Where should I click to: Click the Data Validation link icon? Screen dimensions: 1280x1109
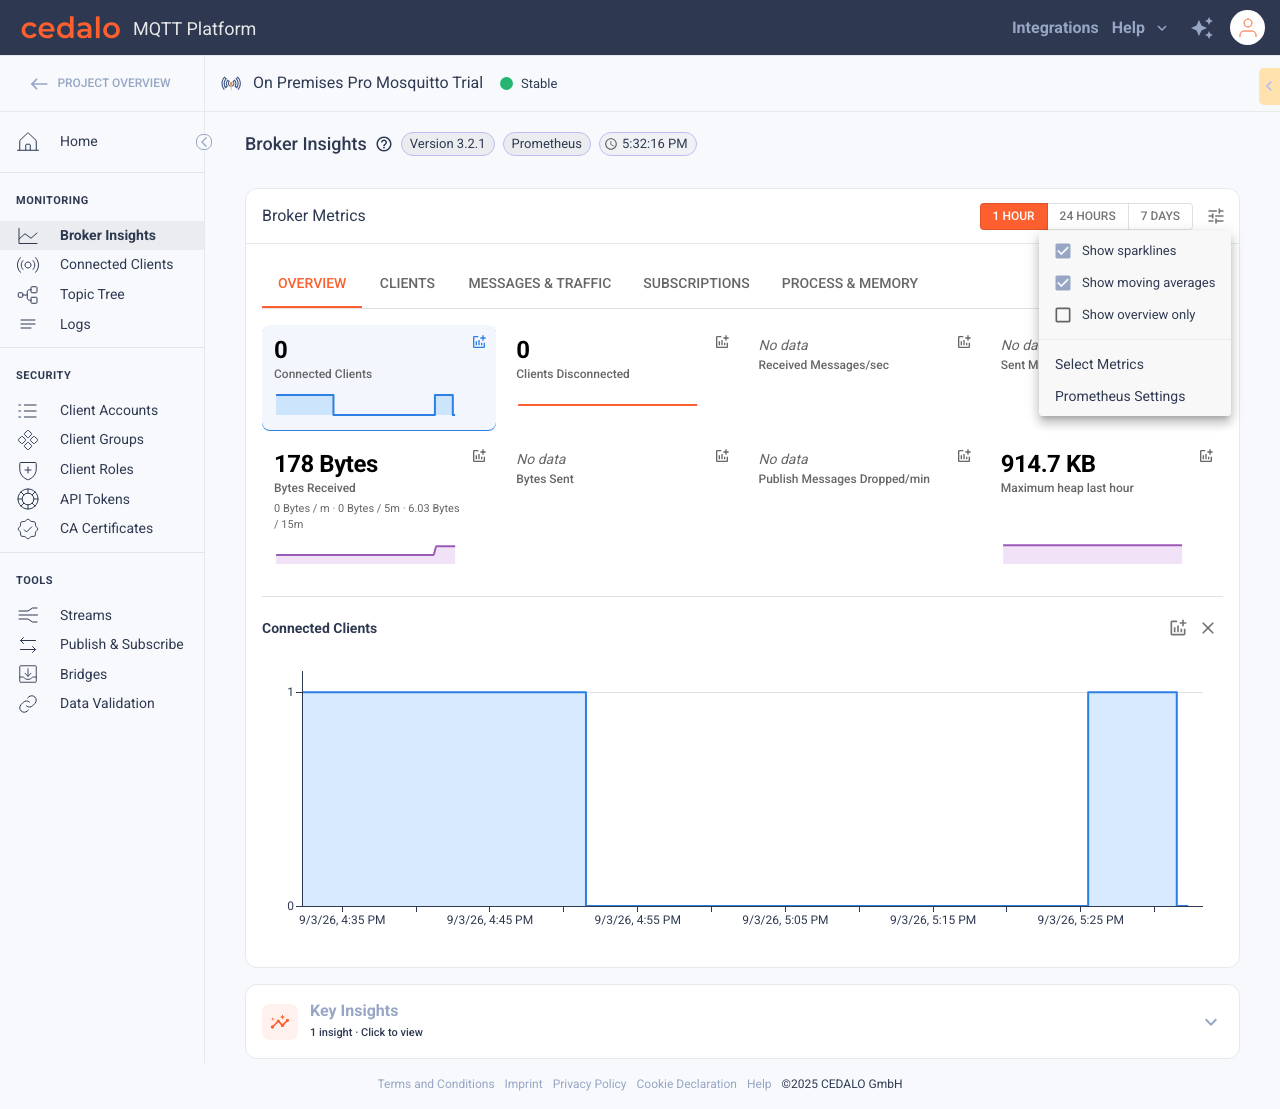28,704
